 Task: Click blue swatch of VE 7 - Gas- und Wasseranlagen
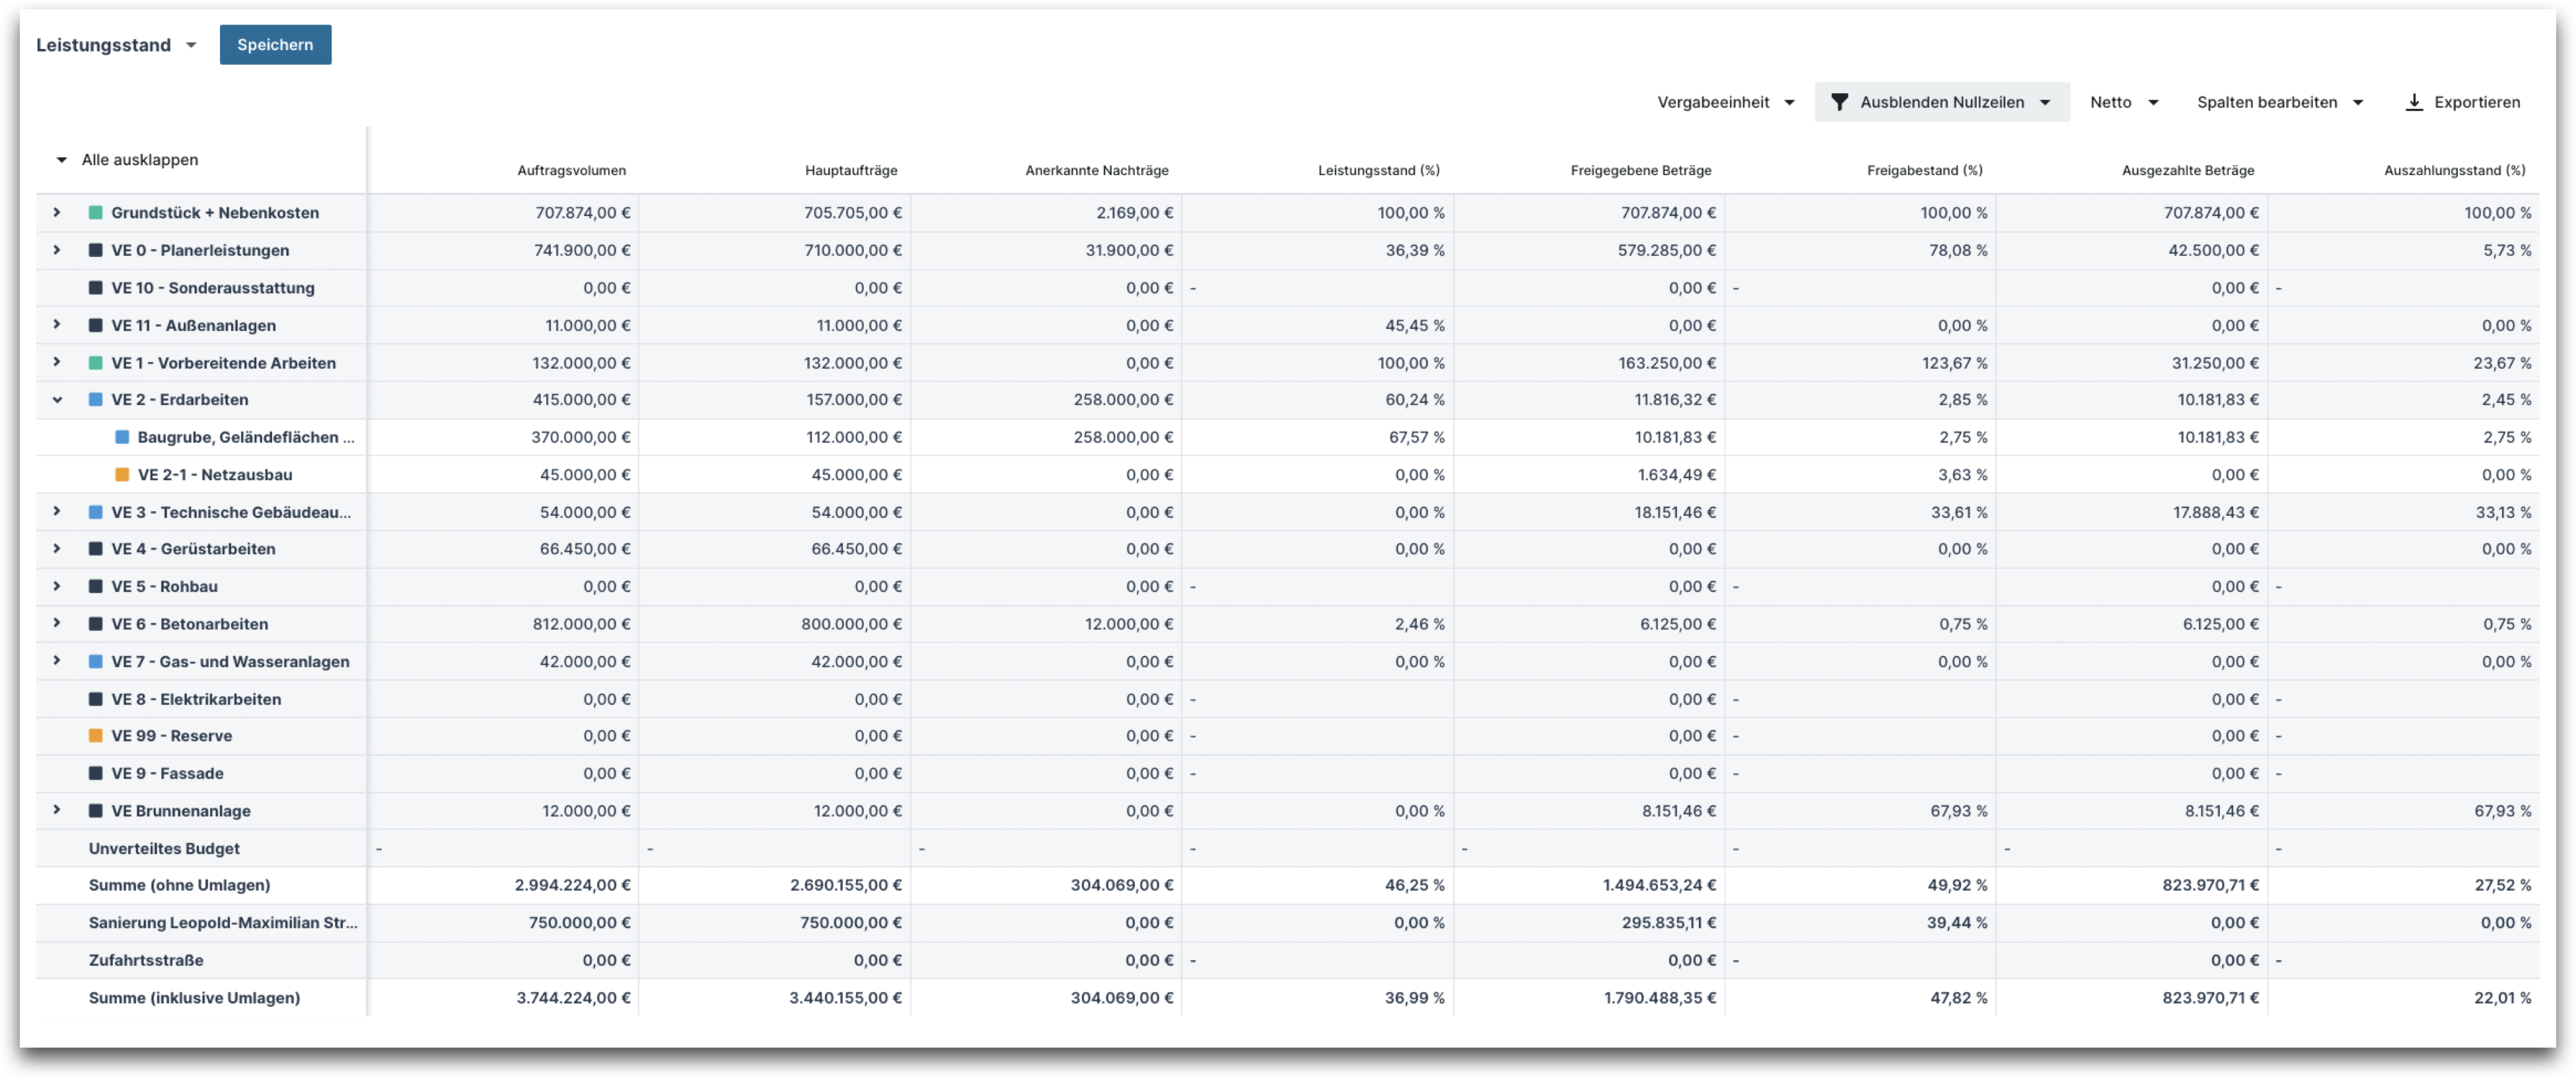[96, 662]
